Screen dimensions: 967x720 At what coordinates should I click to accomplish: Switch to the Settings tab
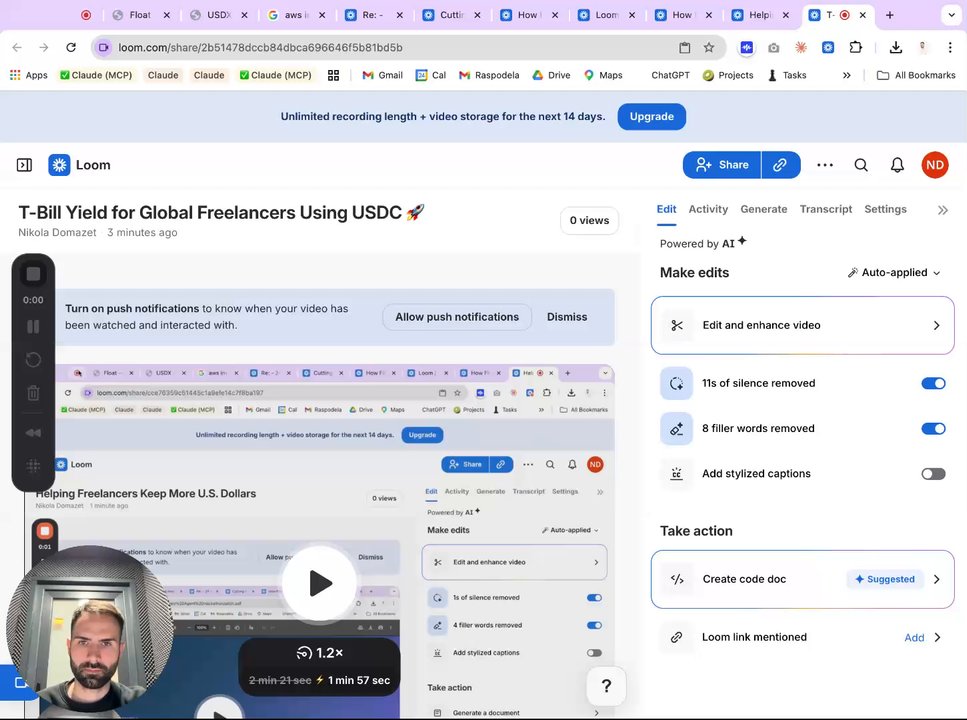point(885,209)
